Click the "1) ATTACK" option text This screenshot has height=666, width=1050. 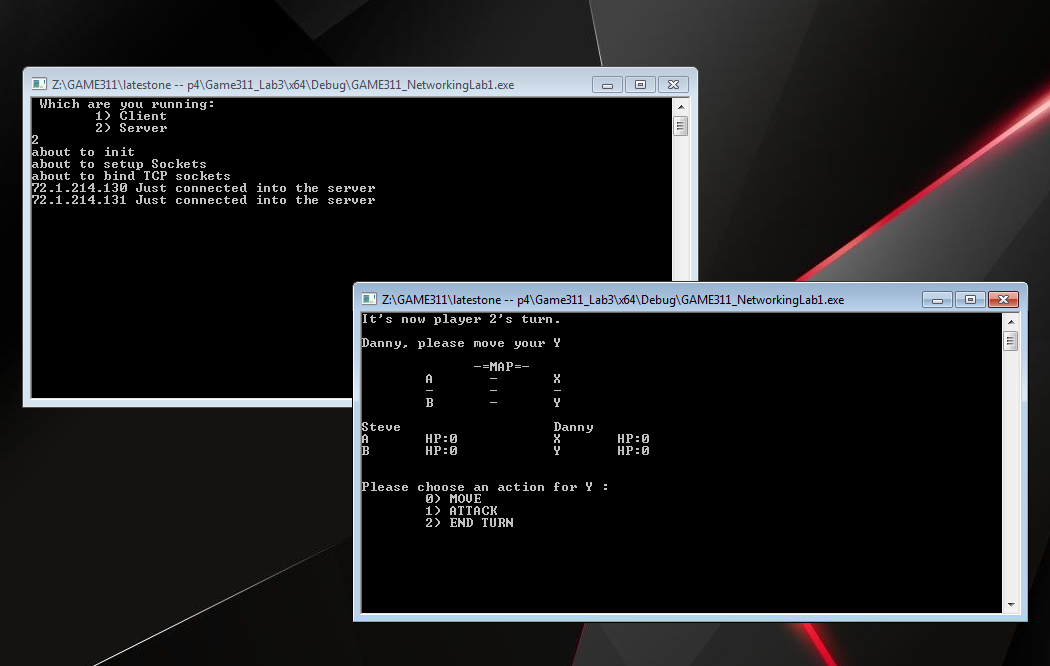point(461,511)
